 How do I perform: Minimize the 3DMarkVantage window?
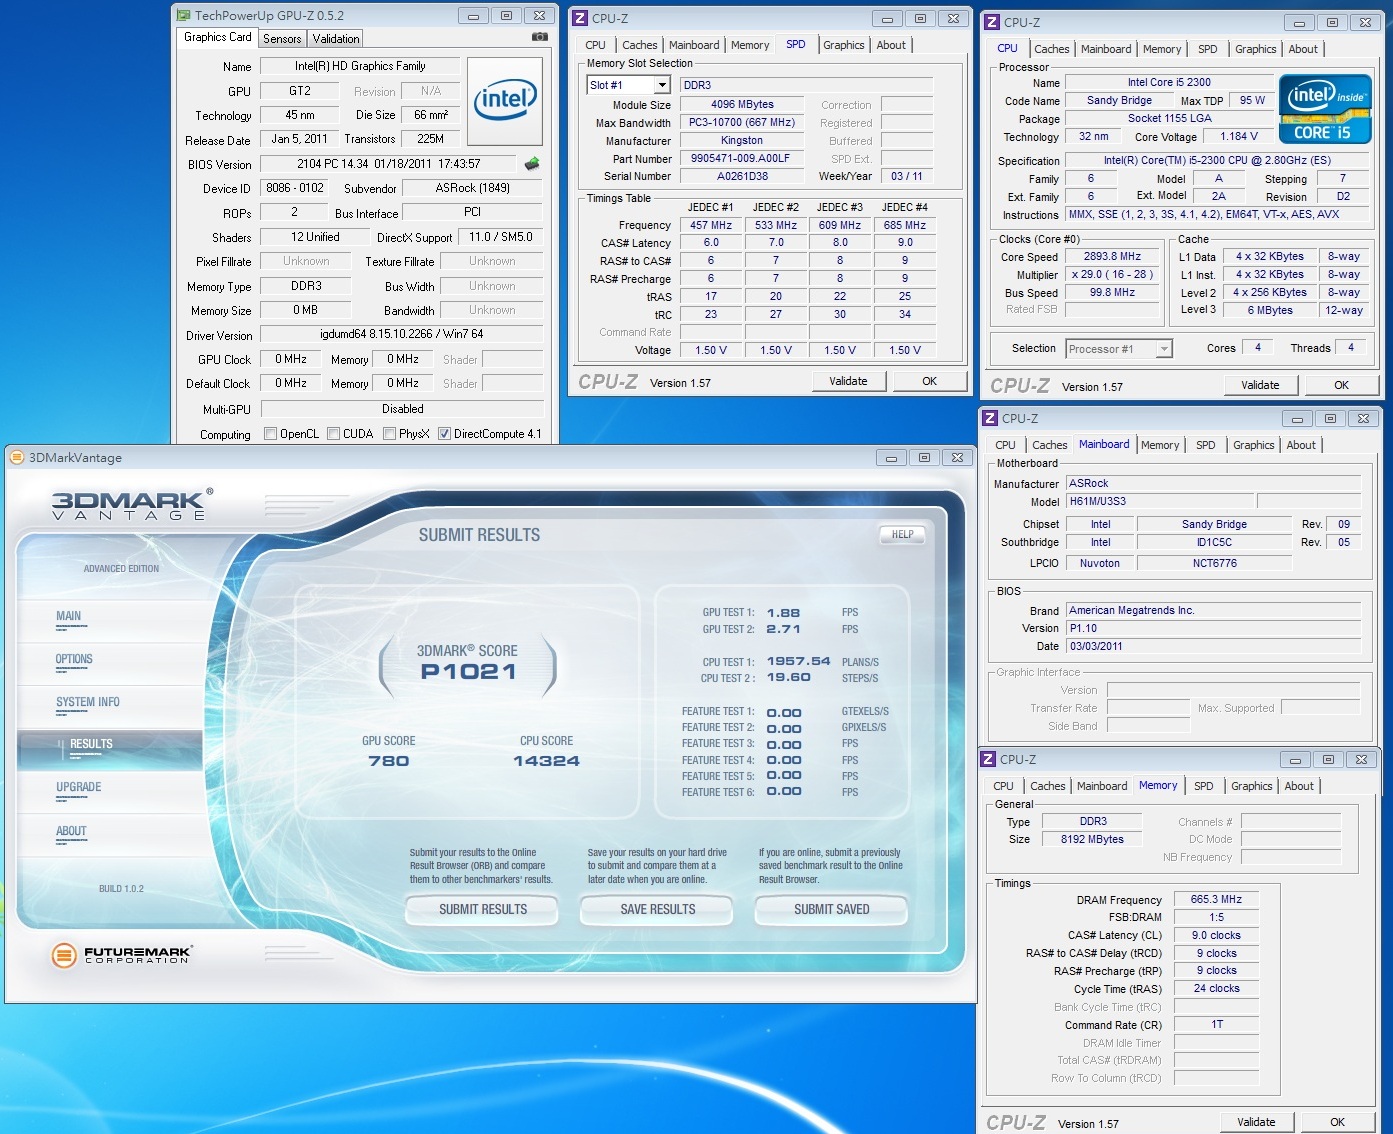[891, 457]
